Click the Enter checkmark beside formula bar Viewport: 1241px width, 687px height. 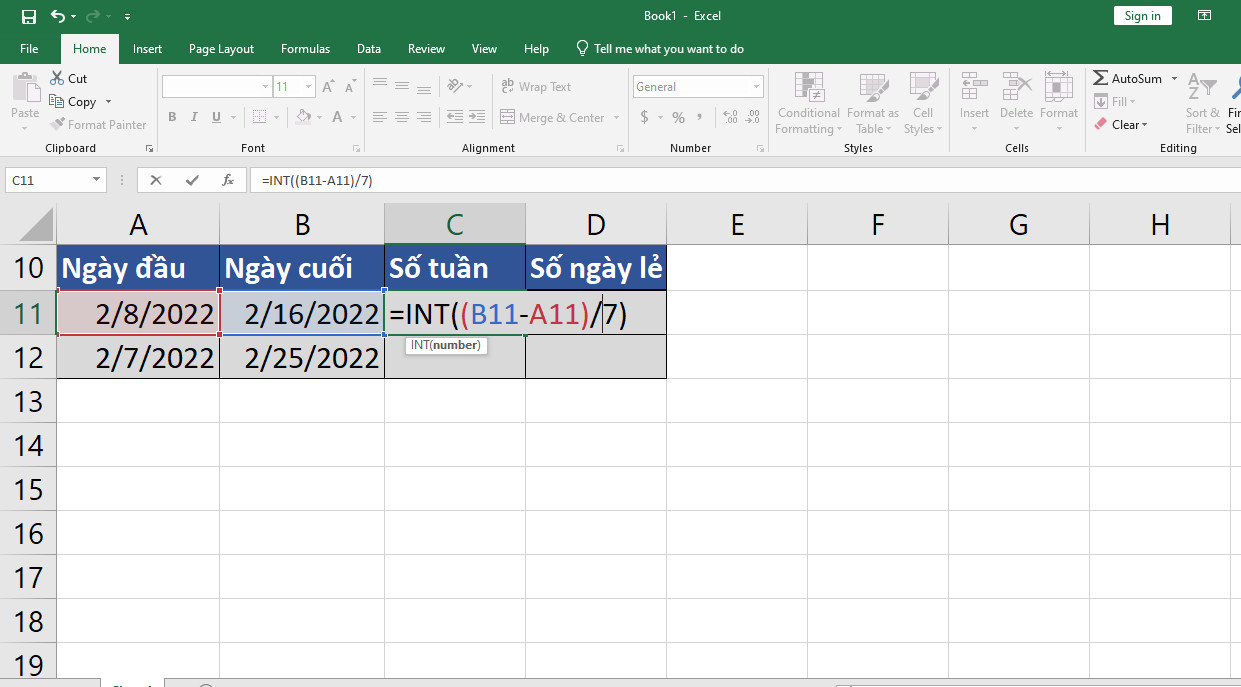click(x=192, y=180)
